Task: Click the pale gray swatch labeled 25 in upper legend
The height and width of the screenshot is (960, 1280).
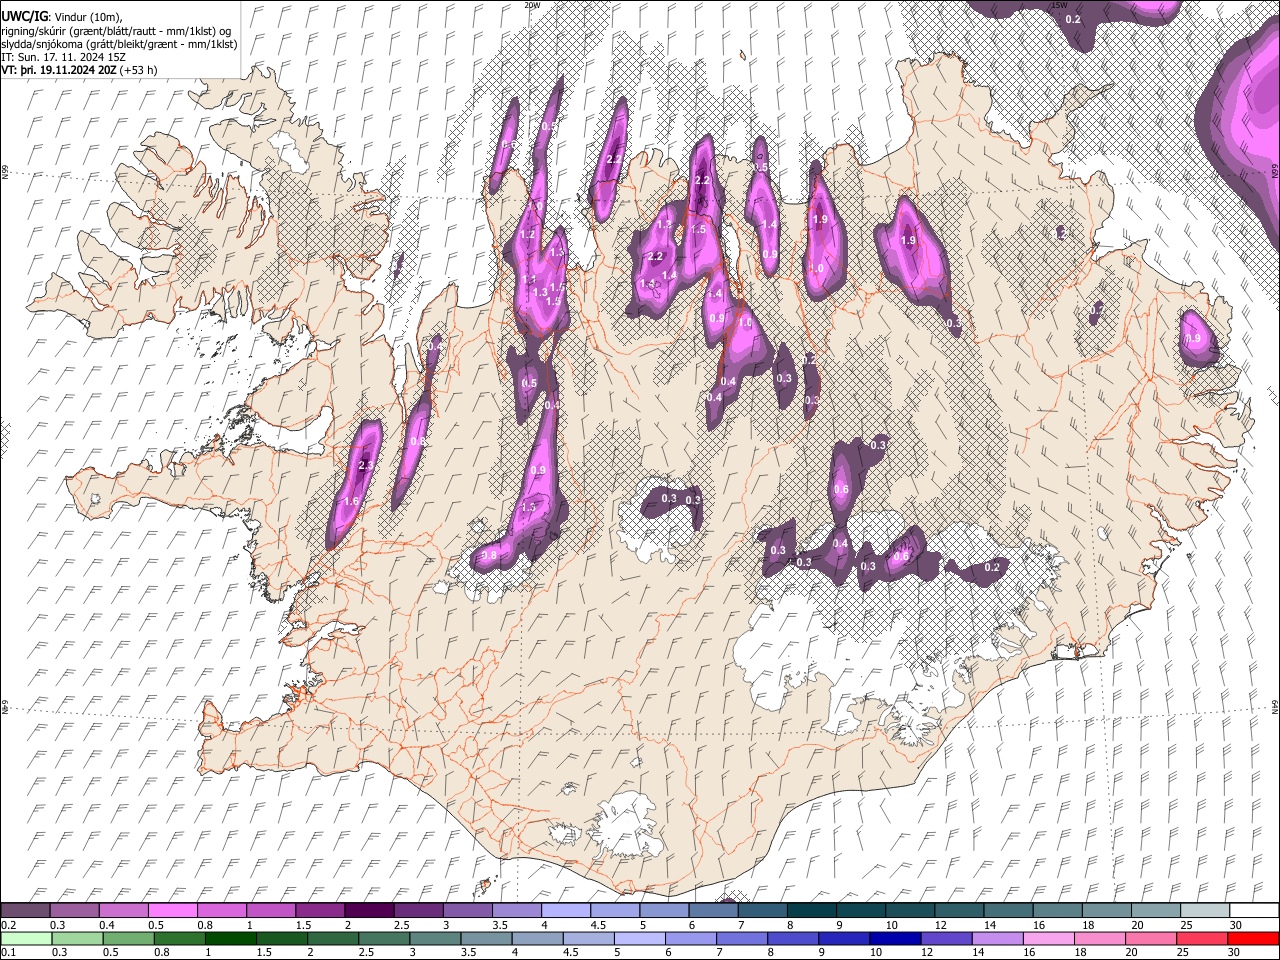Action: tap(1205, 910)
